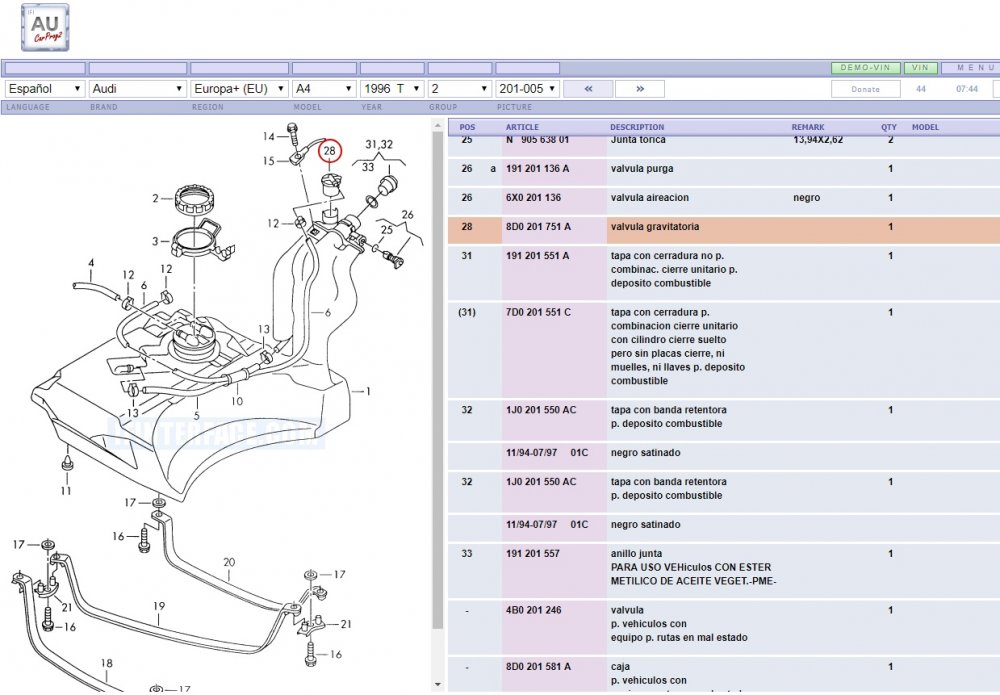Click the QTY column header
This screenshot has width=1000, height=695.
point(888,127)
